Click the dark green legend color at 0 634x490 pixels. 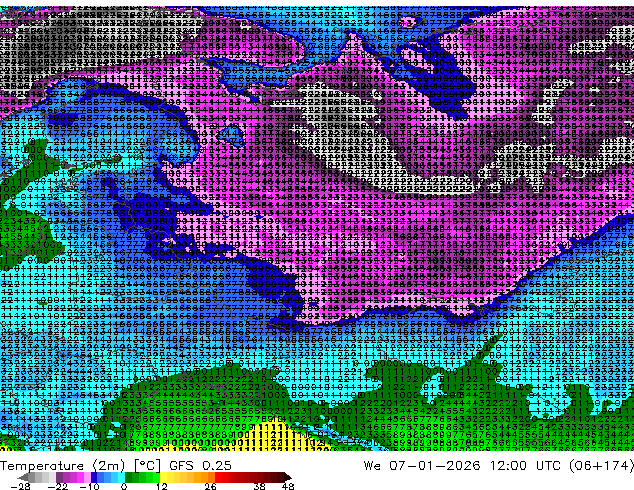click(x=128, y=477)
